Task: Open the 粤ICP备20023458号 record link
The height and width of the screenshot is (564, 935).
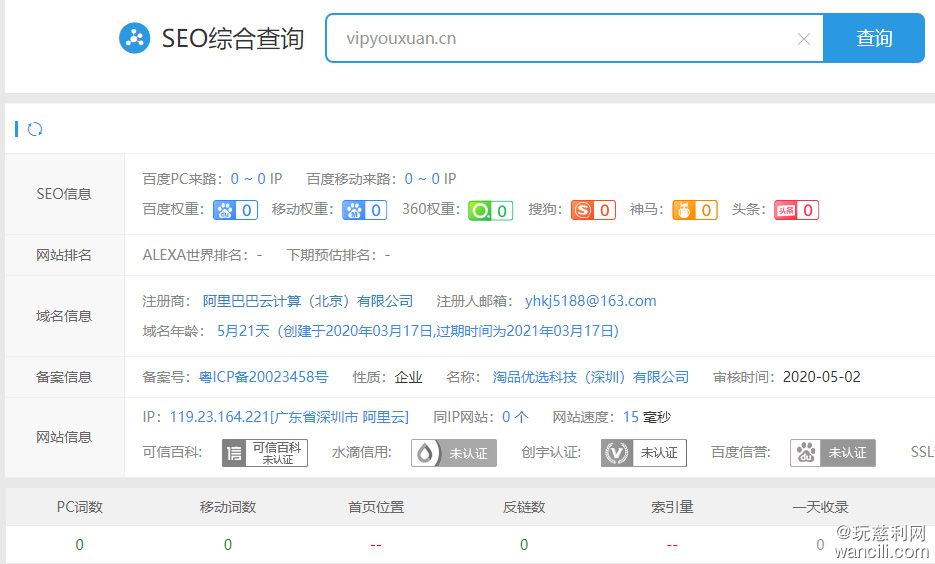Action: pyautogui.click(x=264, y=377)
